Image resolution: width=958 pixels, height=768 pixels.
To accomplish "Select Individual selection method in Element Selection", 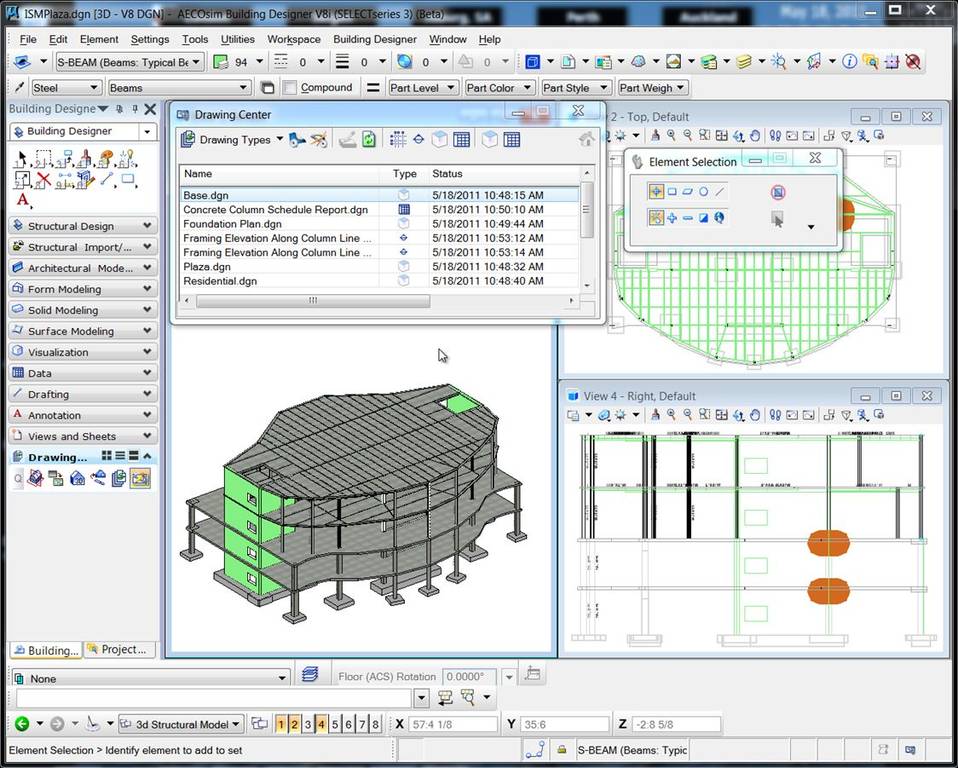I will (656, 192).
